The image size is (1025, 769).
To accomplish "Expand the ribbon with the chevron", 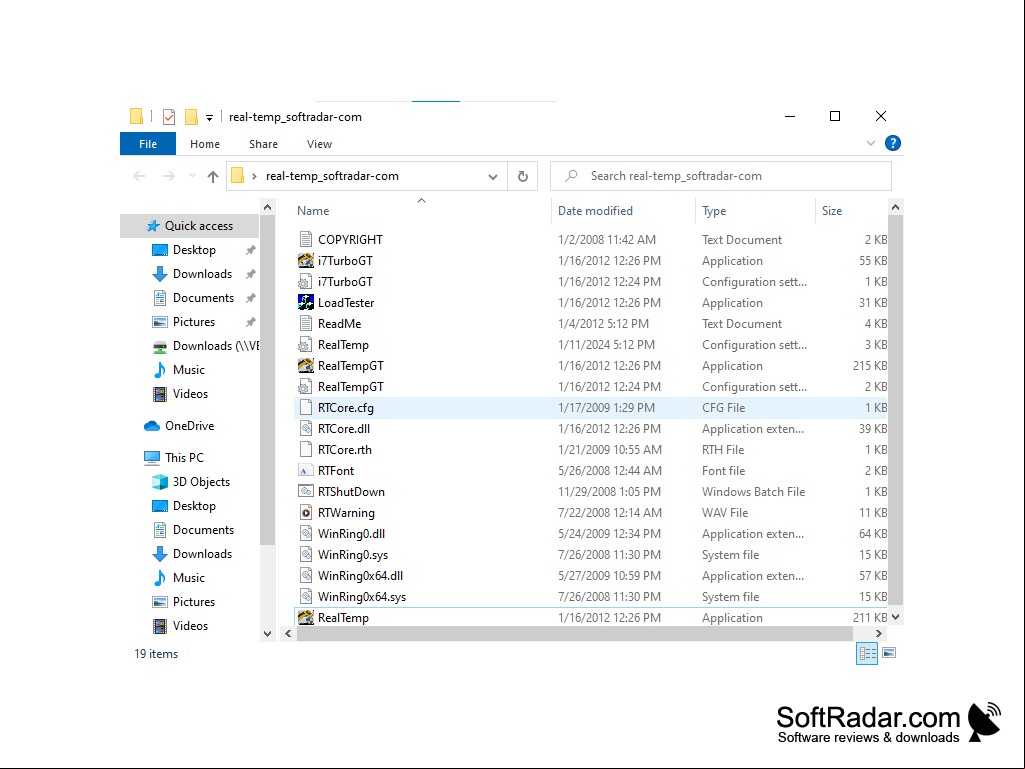I will (871, 143).
